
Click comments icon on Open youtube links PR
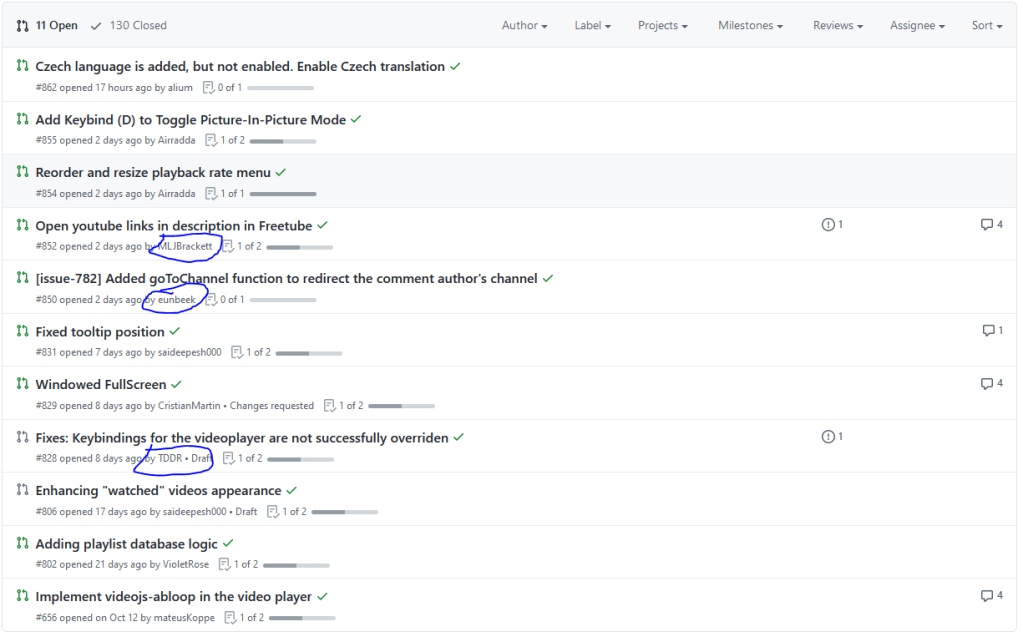pos(987,225)
